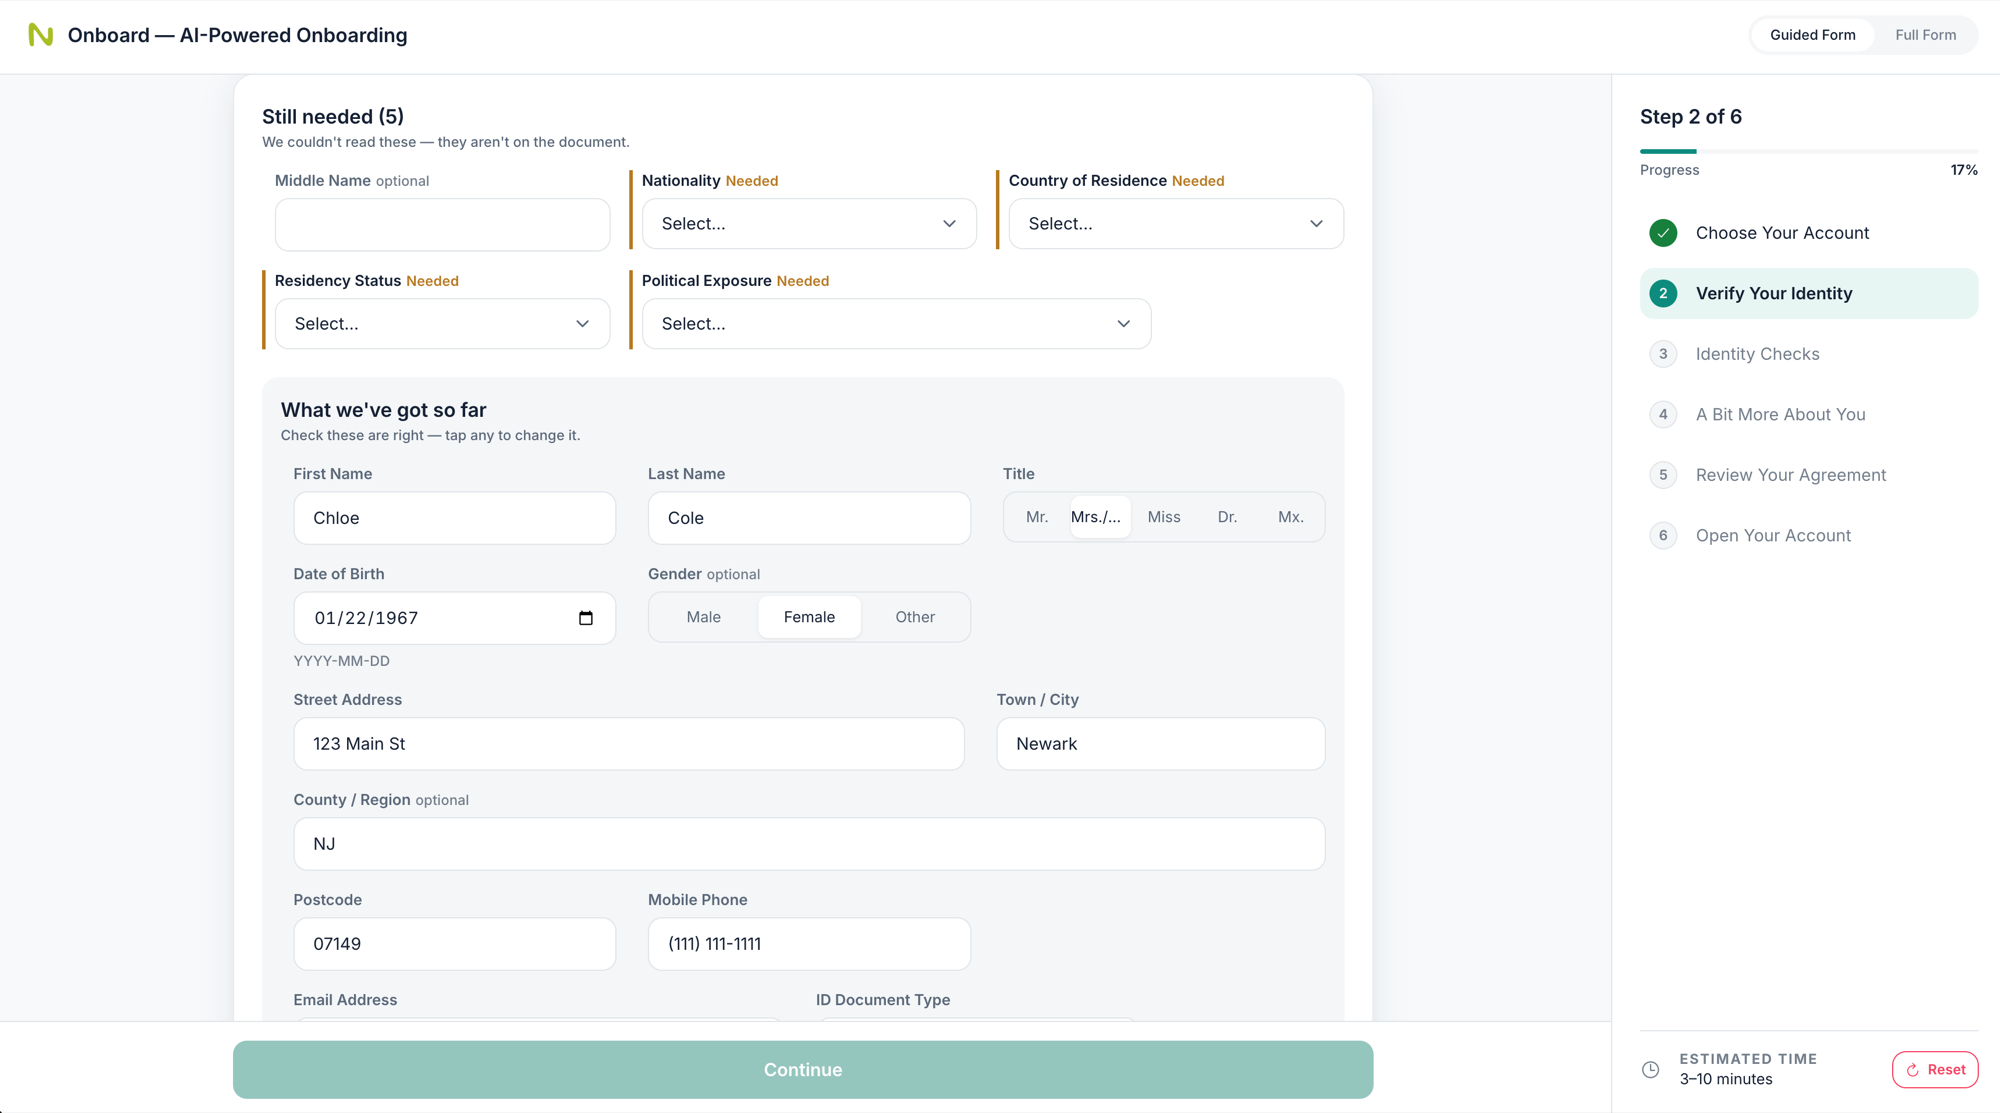Click the Date of Birth field
The width and height of the screenshot is (2000, 1113).
pyautogui.click(x=454, y=618)
